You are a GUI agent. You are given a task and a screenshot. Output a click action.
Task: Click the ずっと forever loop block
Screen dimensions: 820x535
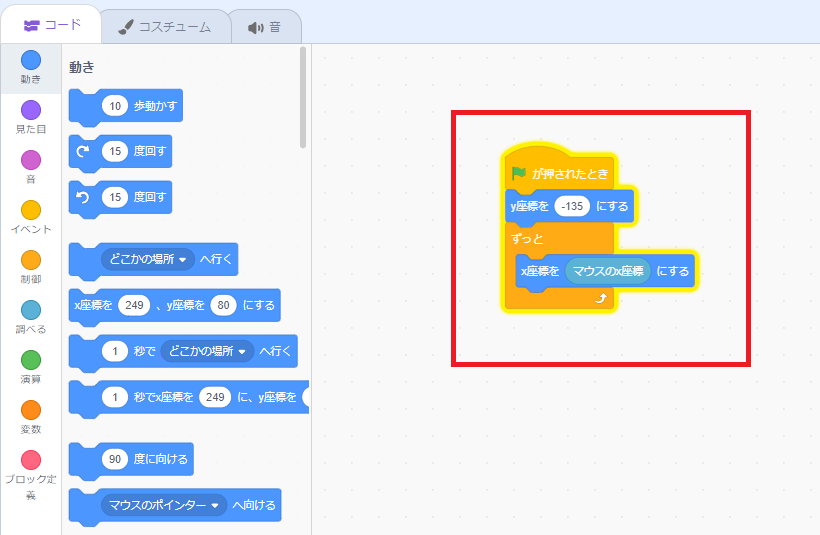click(526, 240)
